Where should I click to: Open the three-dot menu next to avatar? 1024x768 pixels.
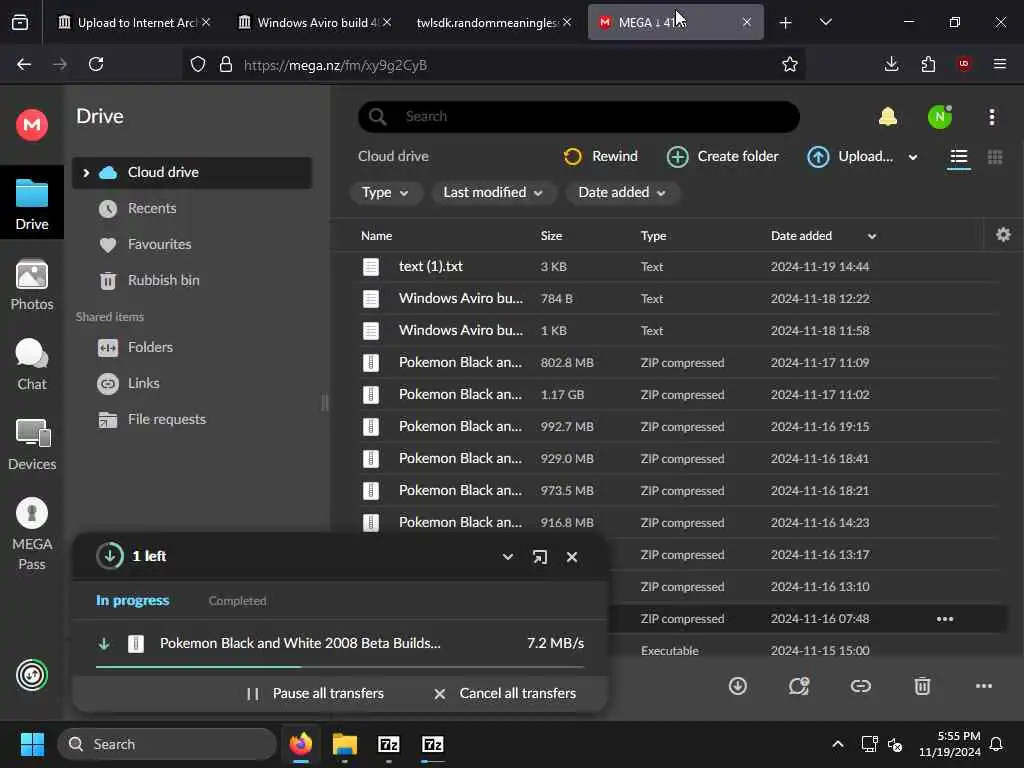pyautogui.click(x=991, y=117)
